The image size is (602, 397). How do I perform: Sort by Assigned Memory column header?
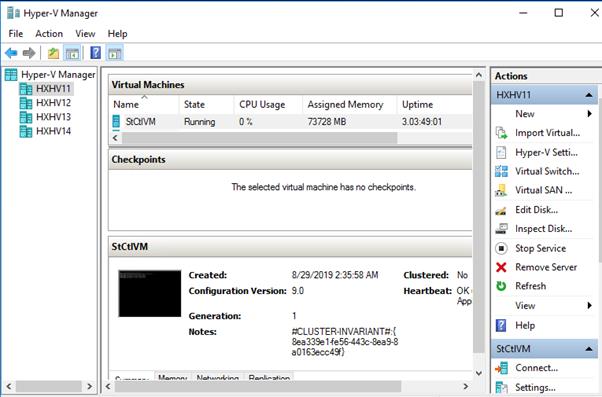pos(349,104)
